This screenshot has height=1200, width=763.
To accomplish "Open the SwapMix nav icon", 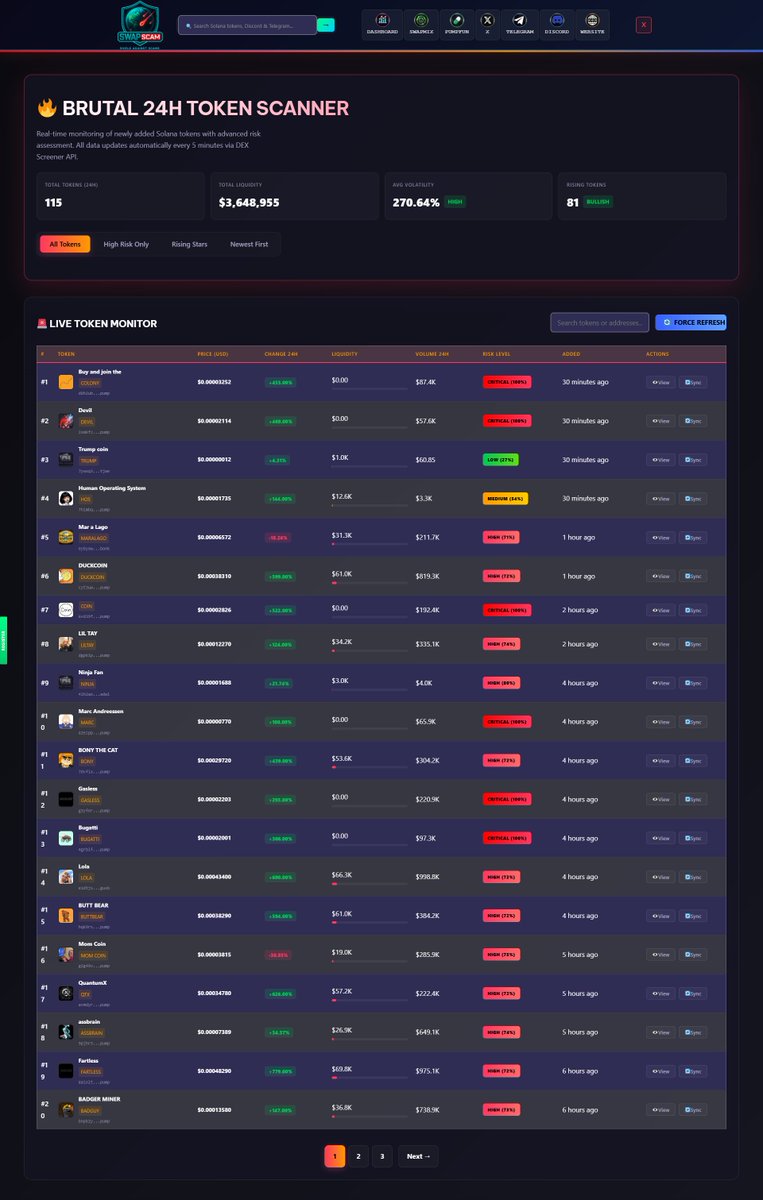I will click(x=423, y=24).
